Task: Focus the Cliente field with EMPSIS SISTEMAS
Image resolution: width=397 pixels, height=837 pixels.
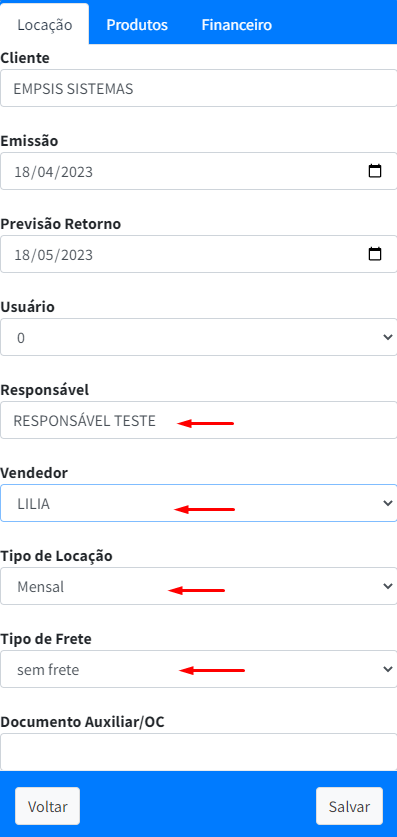Action: pos(198,88)
